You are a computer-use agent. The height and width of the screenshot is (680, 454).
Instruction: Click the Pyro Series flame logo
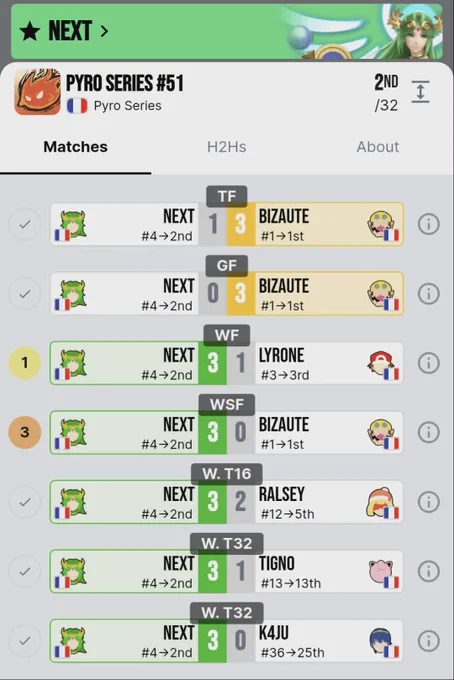[x=37, y=92]
